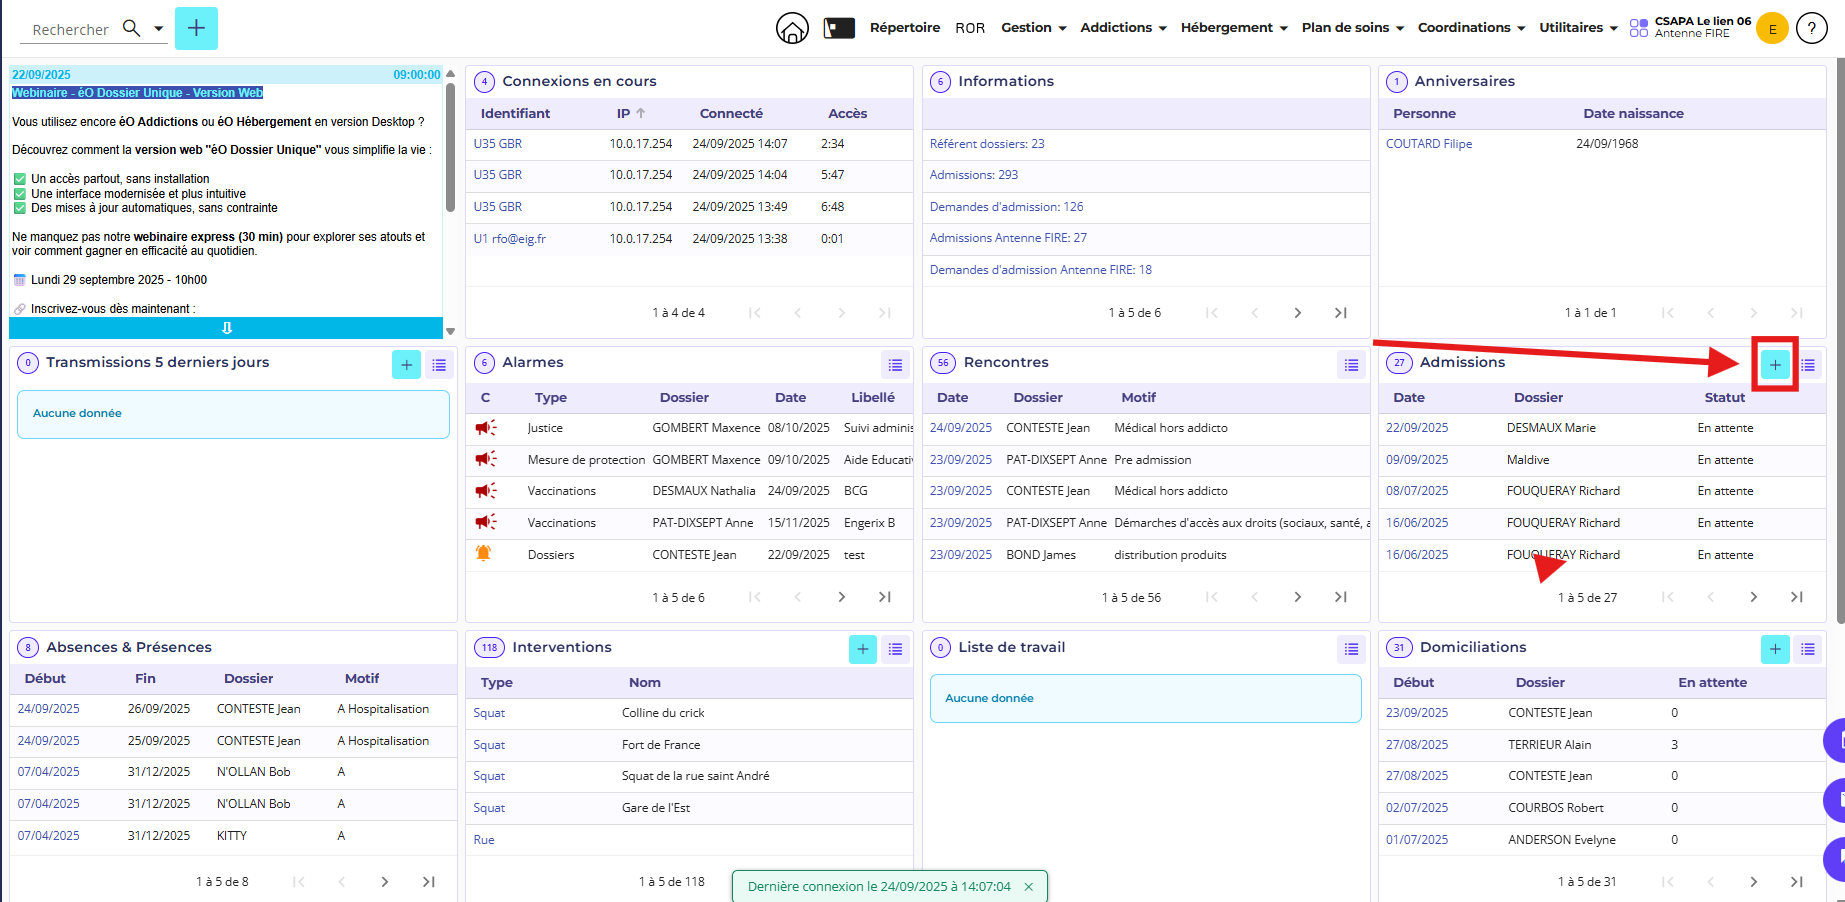The height and width of the screenshot is (902, 1845).
Task: Open the ROR menu item
Action: tap(969, 28)
